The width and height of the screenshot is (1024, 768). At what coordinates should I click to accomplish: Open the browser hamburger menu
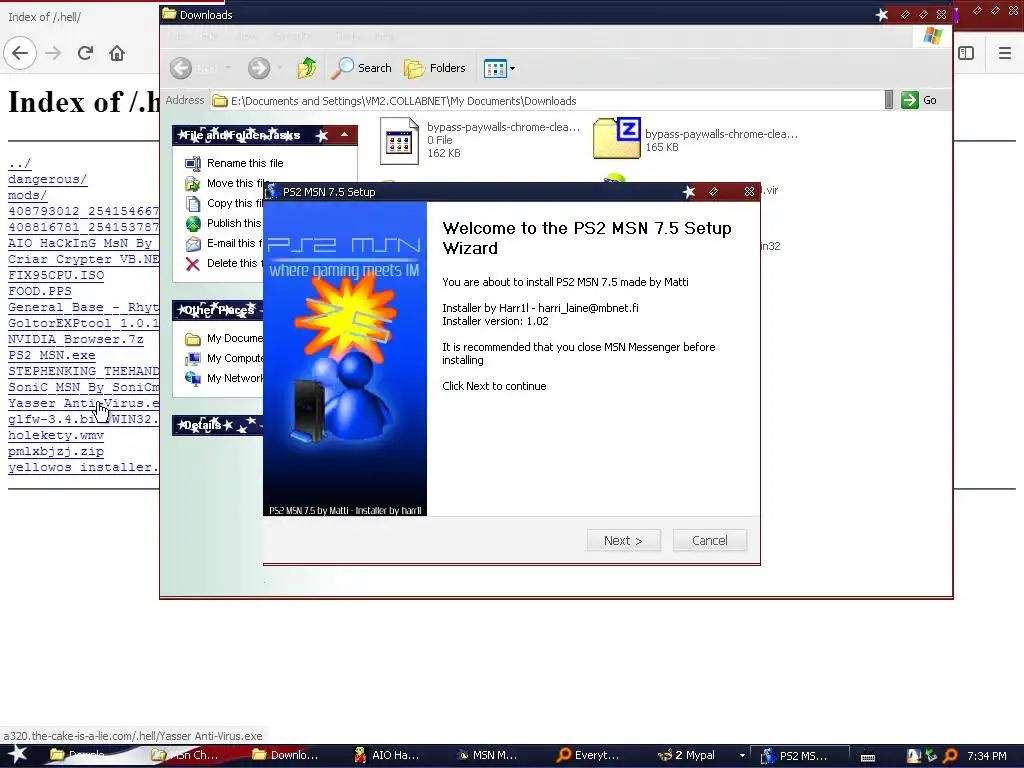coord(1004,53)
